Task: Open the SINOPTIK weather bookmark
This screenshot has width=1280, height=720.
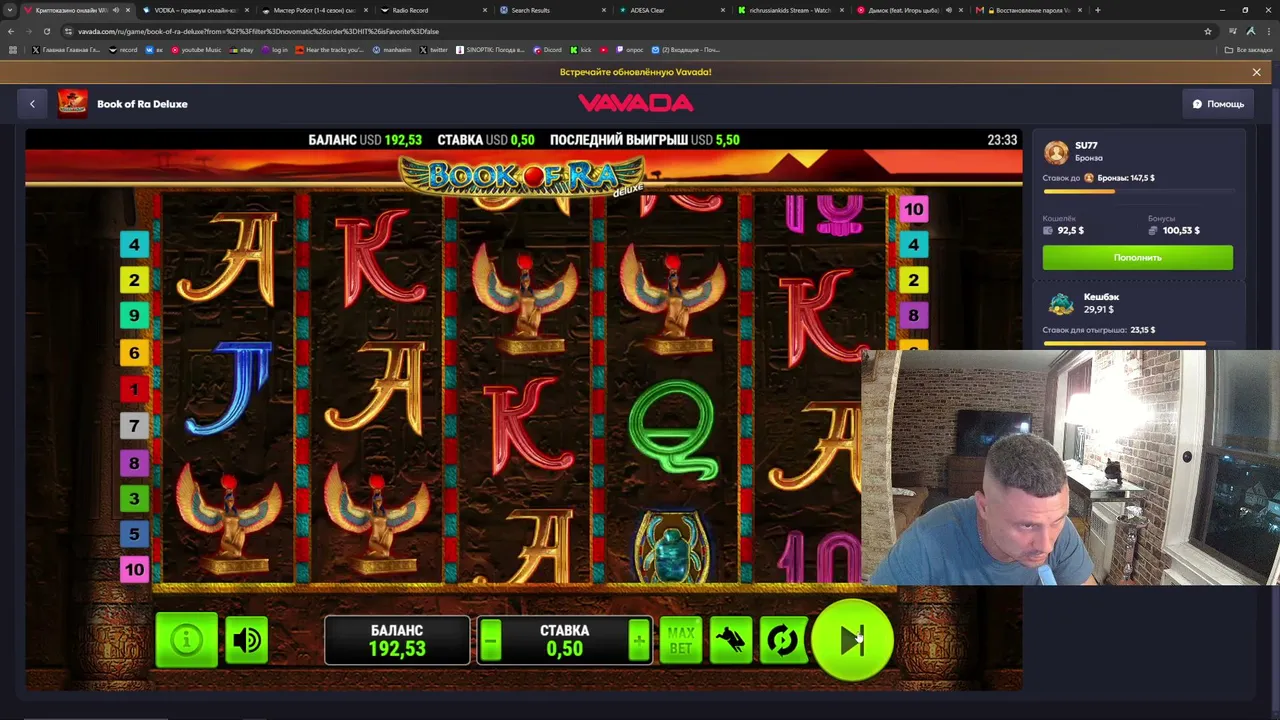Action: (x=490, y=49)
